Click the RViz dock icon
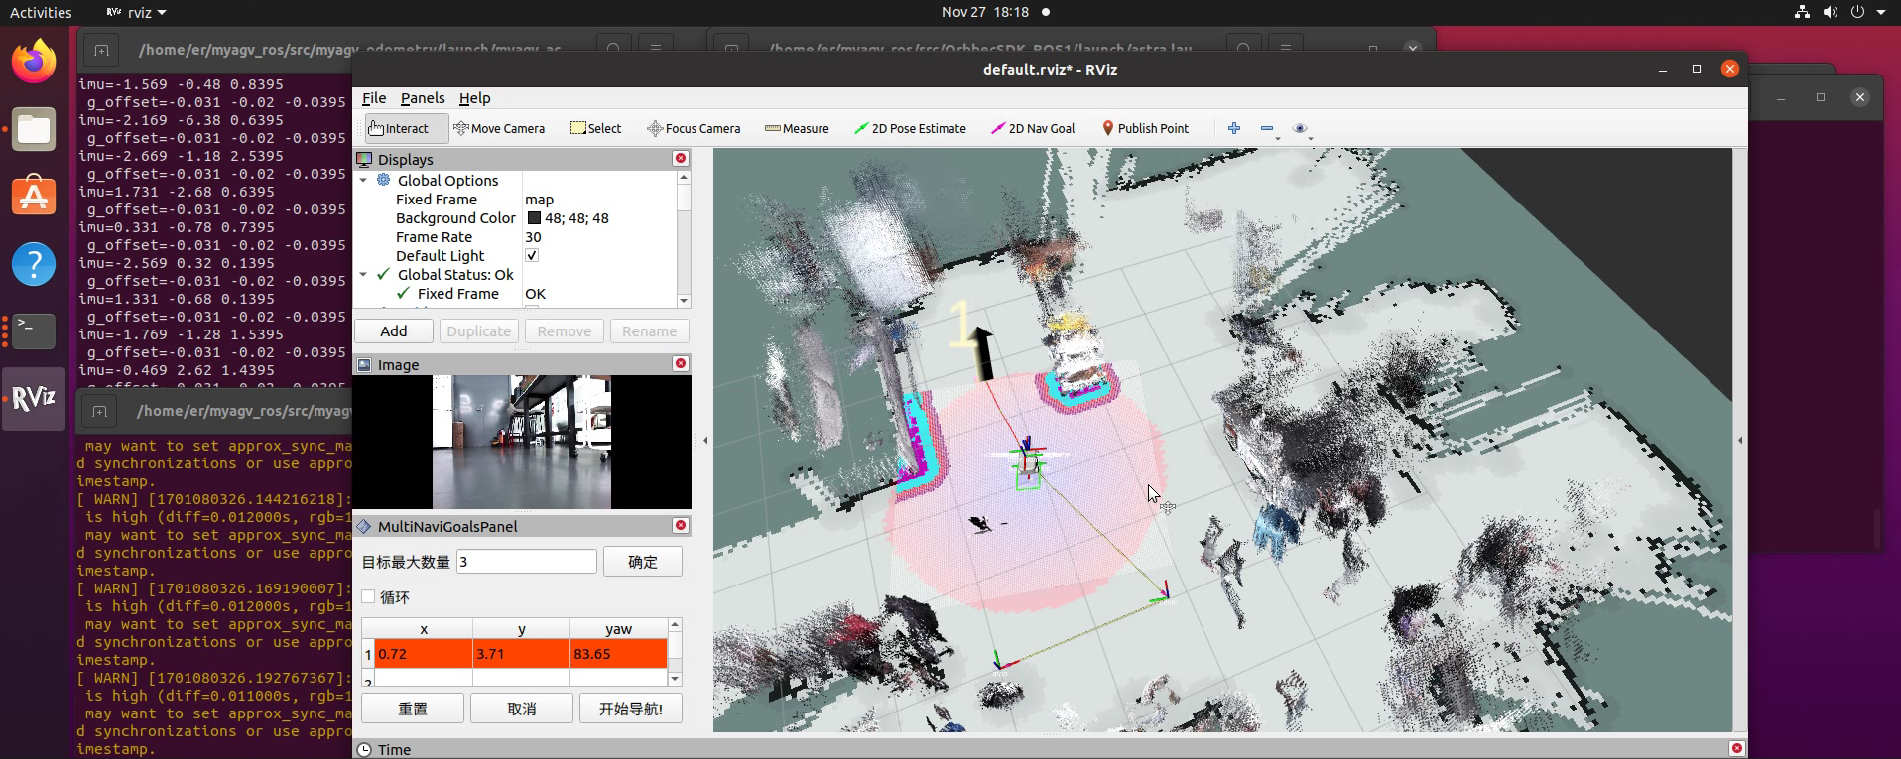The image size is (1901, 759). click(34, 398)
